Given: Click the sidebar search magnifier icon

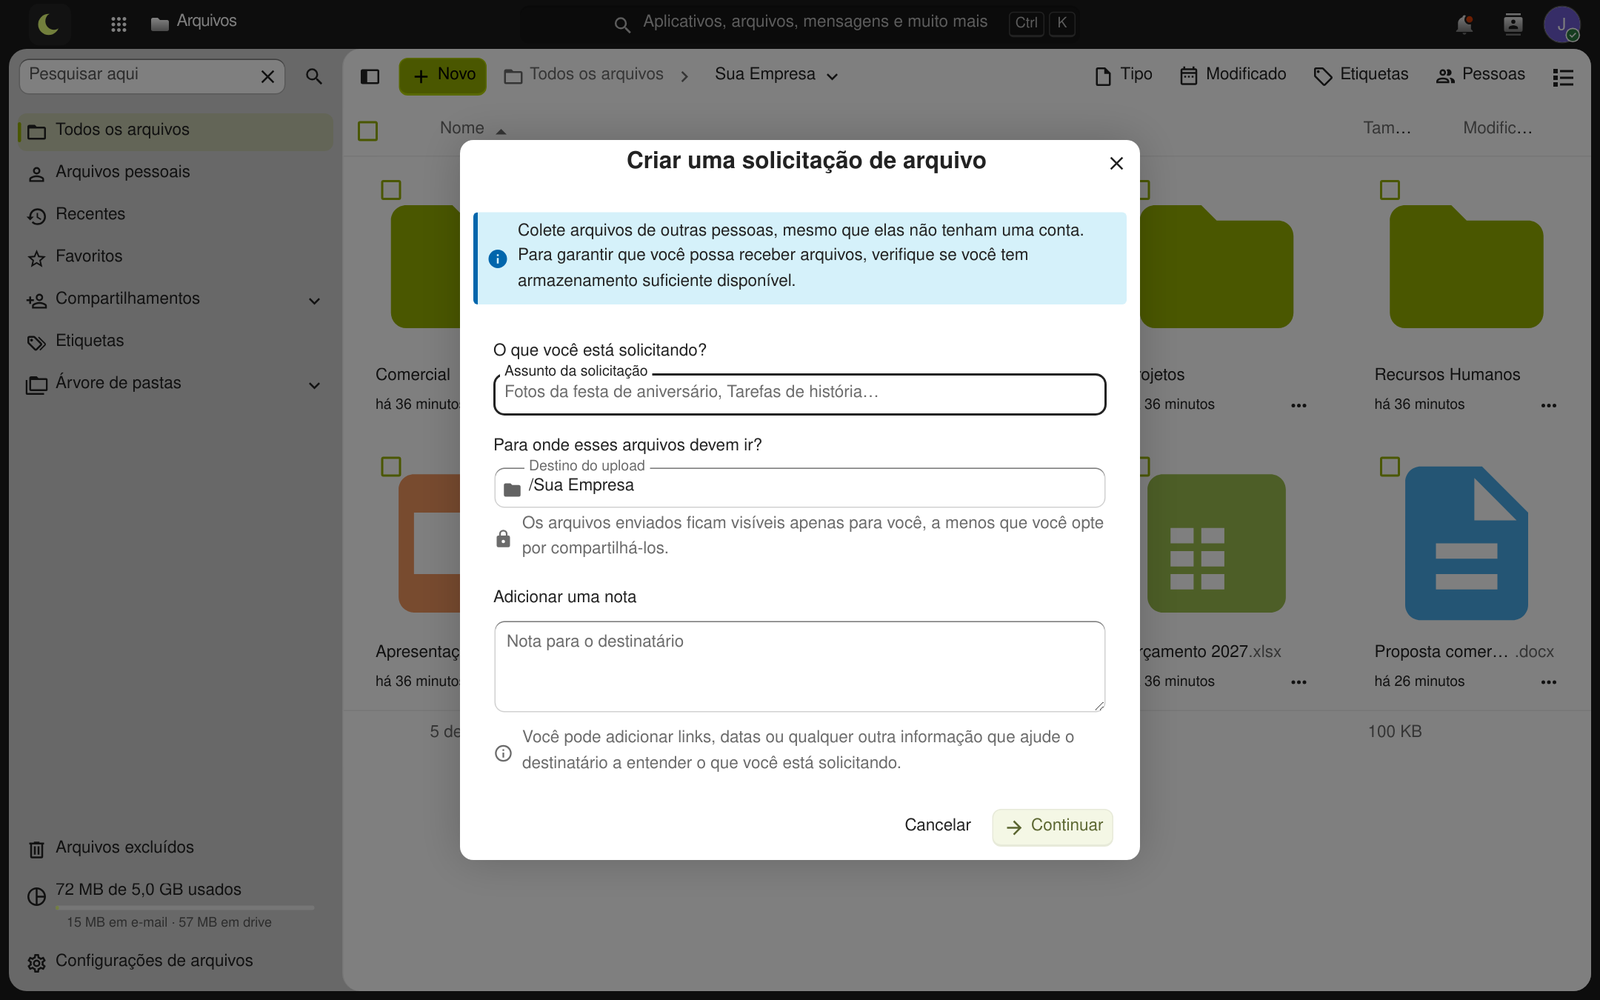Looking at the screenshot, I should click(x=314, y=76).
